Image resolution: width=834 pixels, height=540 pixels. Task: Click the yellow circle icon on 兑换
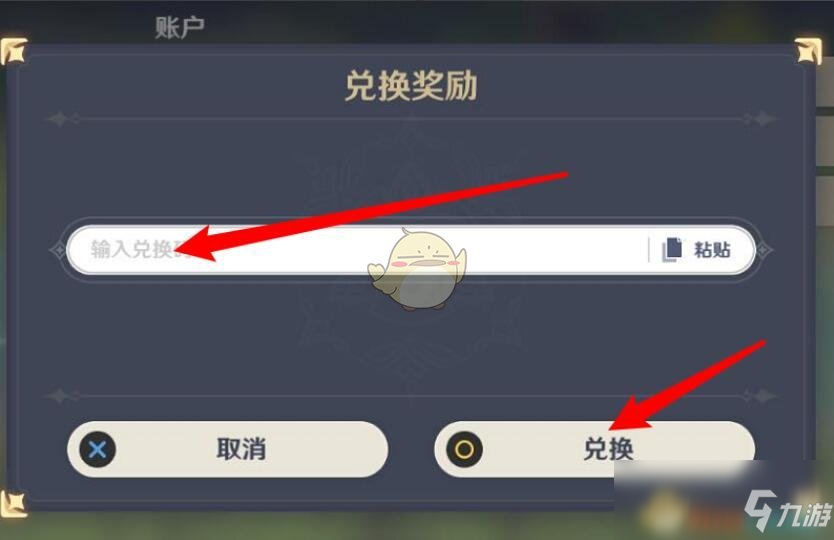tap(464, 450)
